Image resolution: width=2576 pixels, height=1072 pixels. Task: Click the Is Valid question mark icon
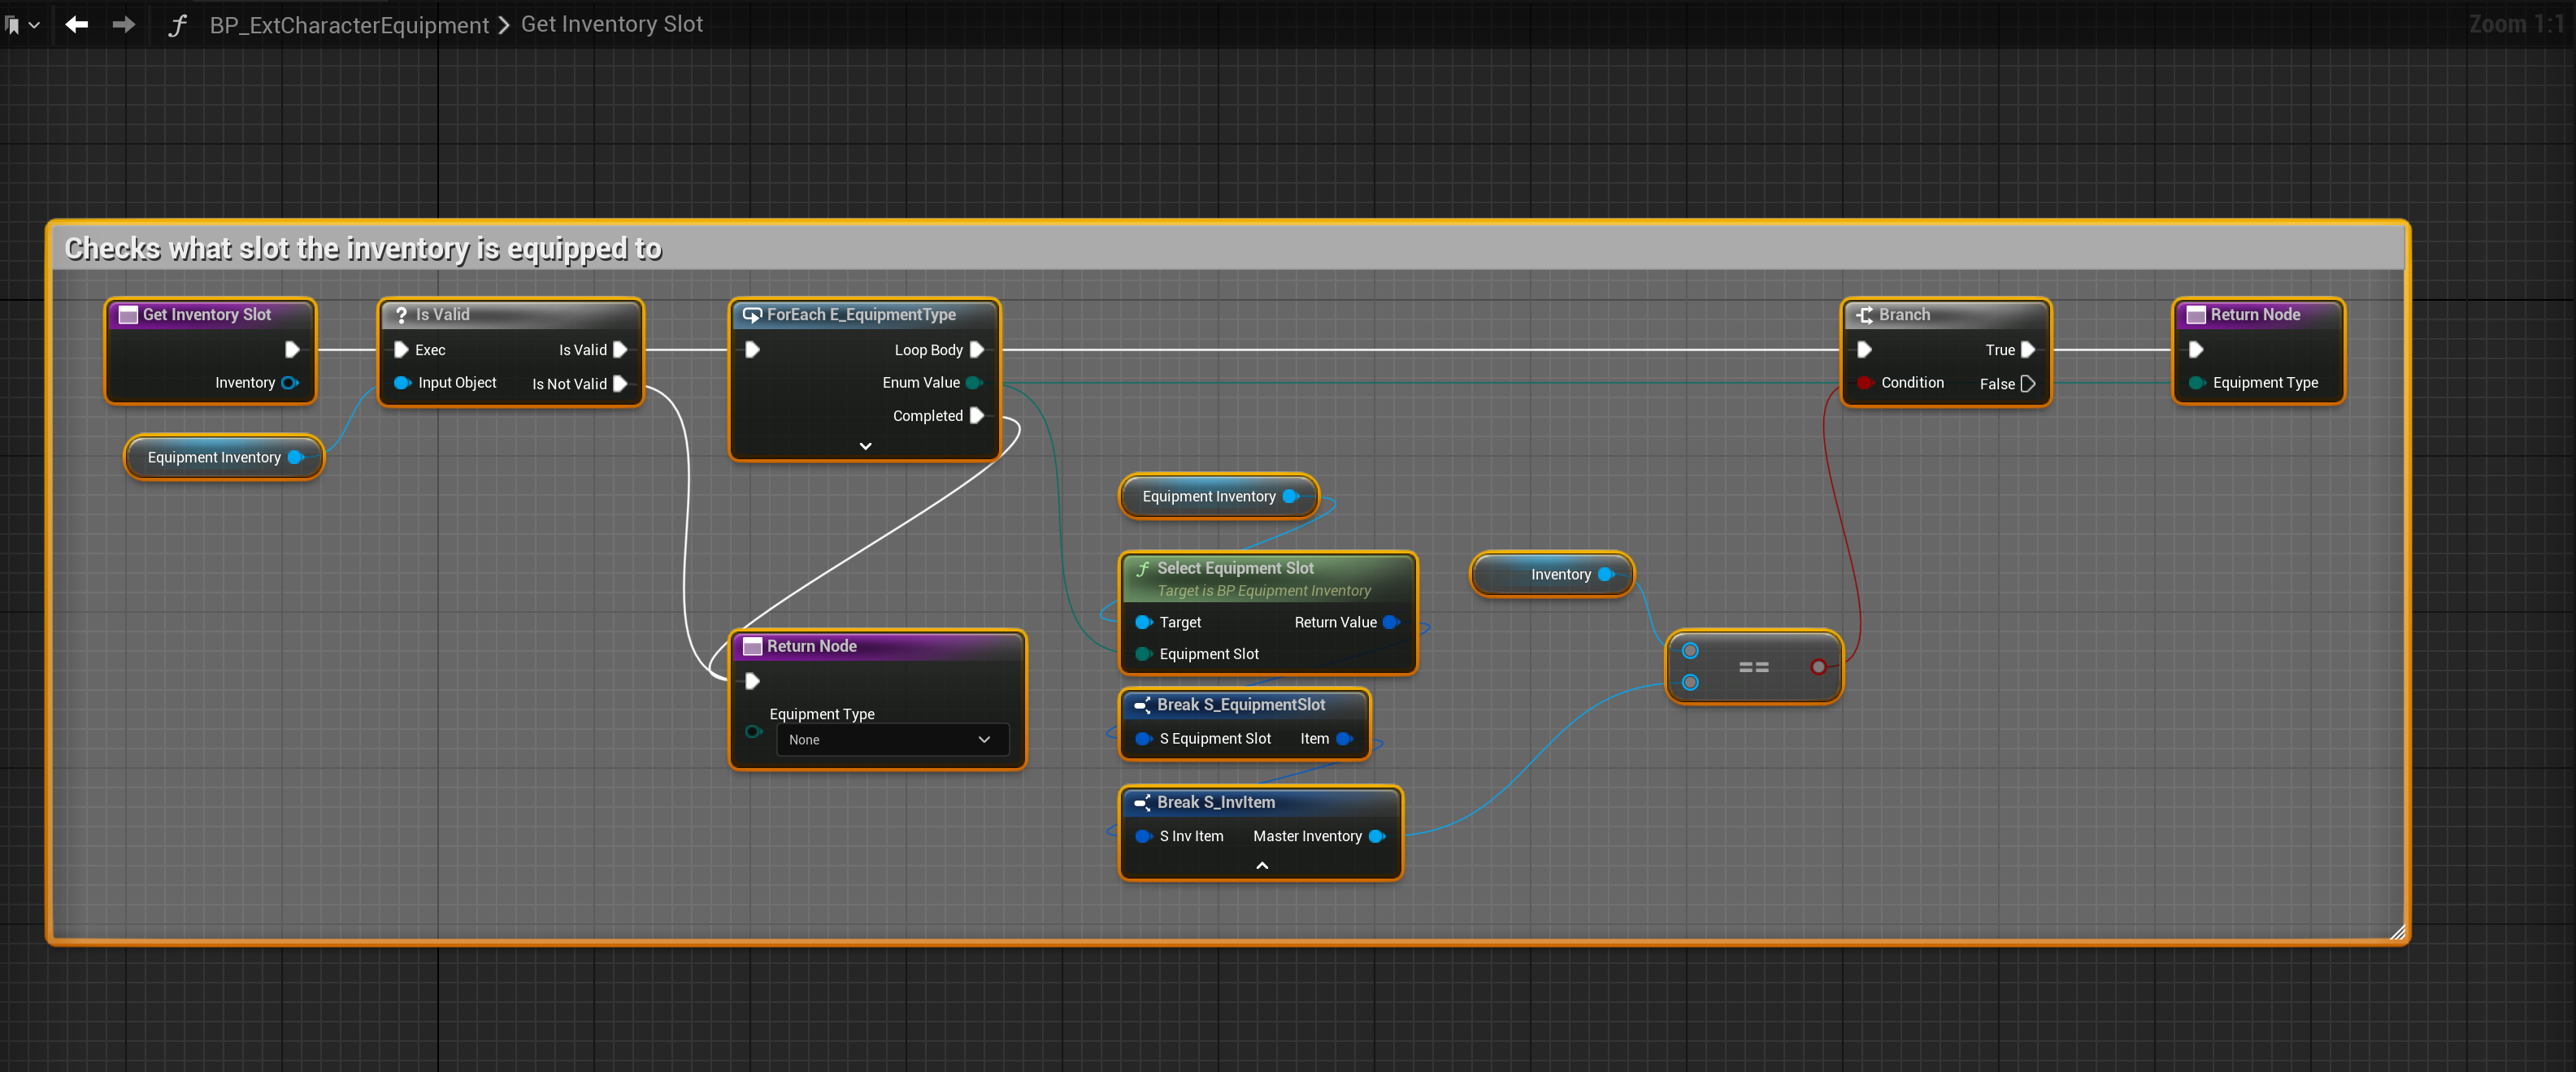pyautogui.click(x=401, y=315)
